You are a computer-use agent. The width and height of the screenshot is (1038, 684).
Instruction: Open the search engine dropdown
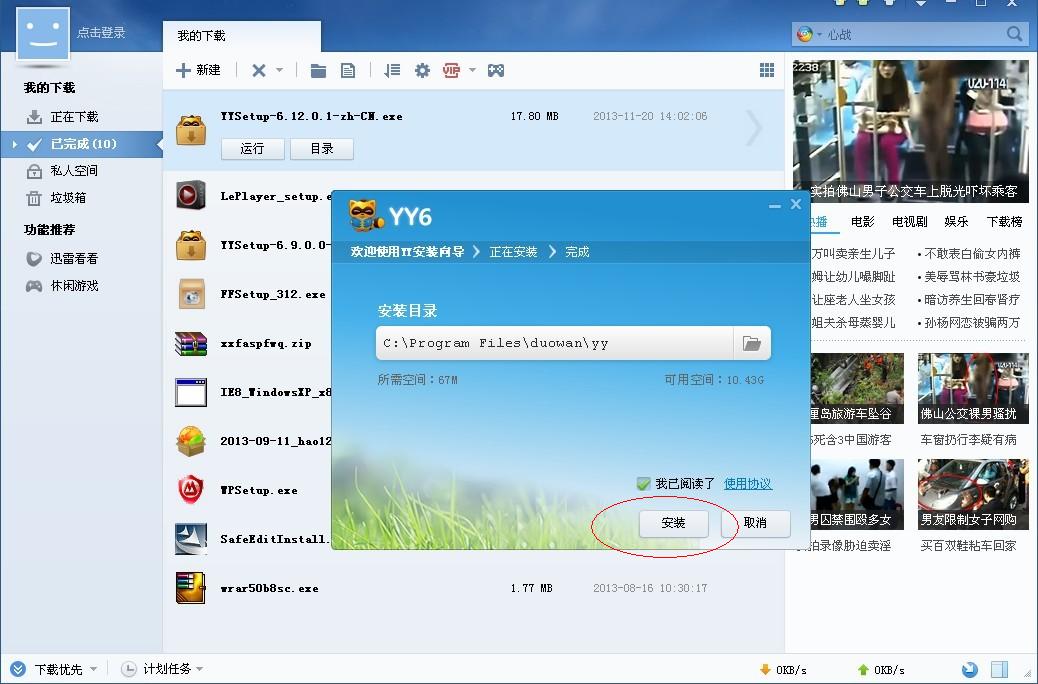coord(820,34)
